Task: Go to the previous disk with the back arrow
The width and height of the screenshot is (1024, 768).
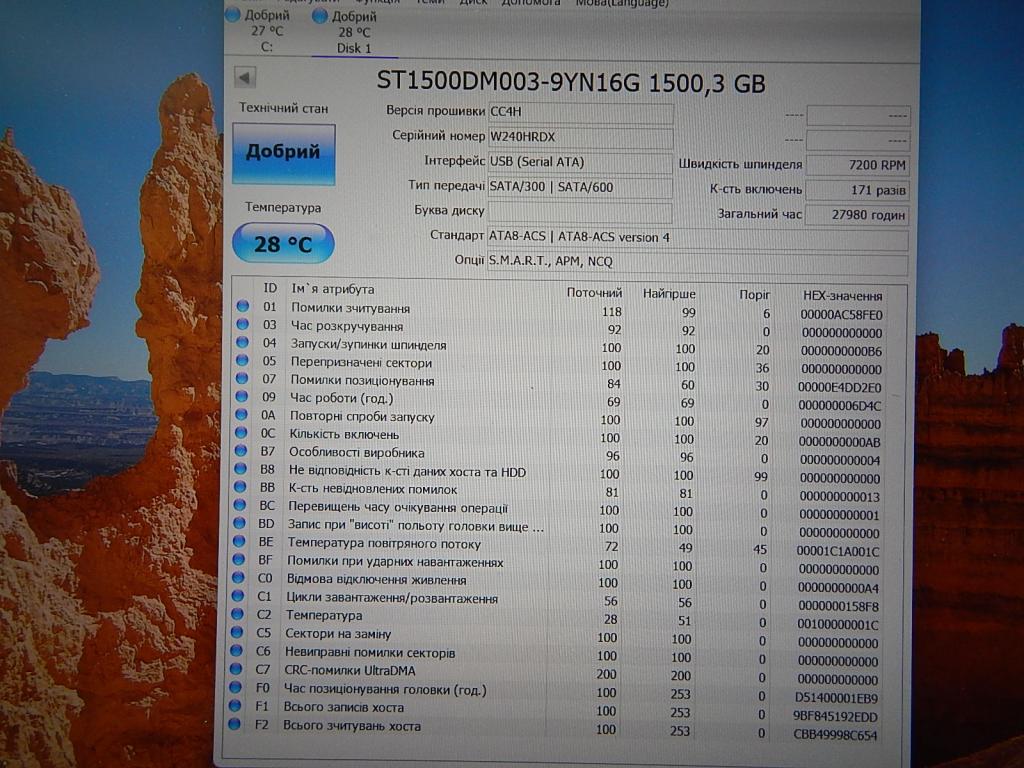Action: pos(245,78)
